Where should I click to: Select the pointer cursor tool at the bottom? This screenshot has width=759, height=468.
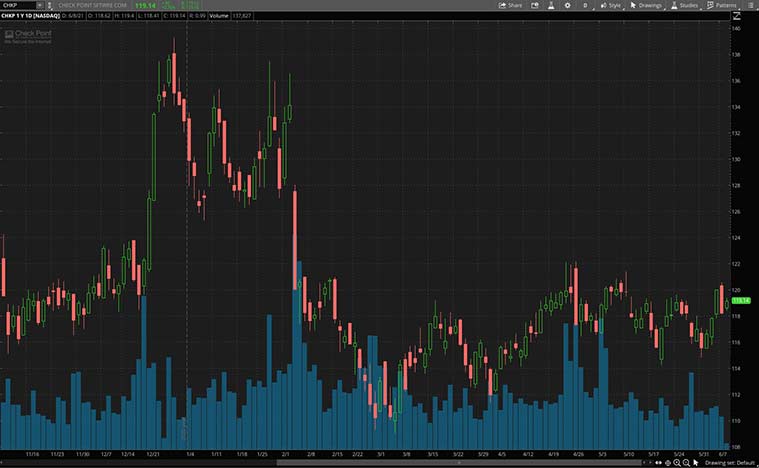coord(696,463)
